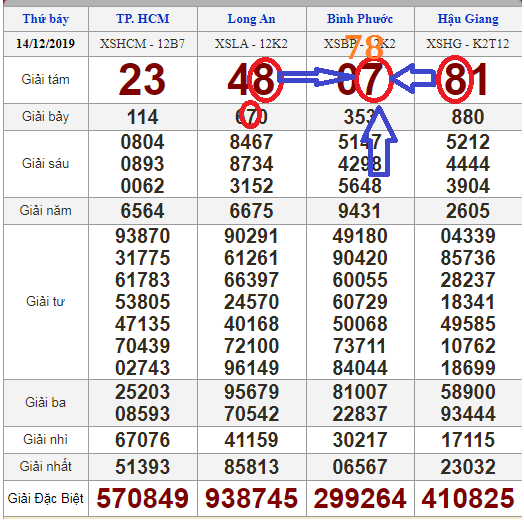Click the orange 78 annotation

[x=365, y=47]
